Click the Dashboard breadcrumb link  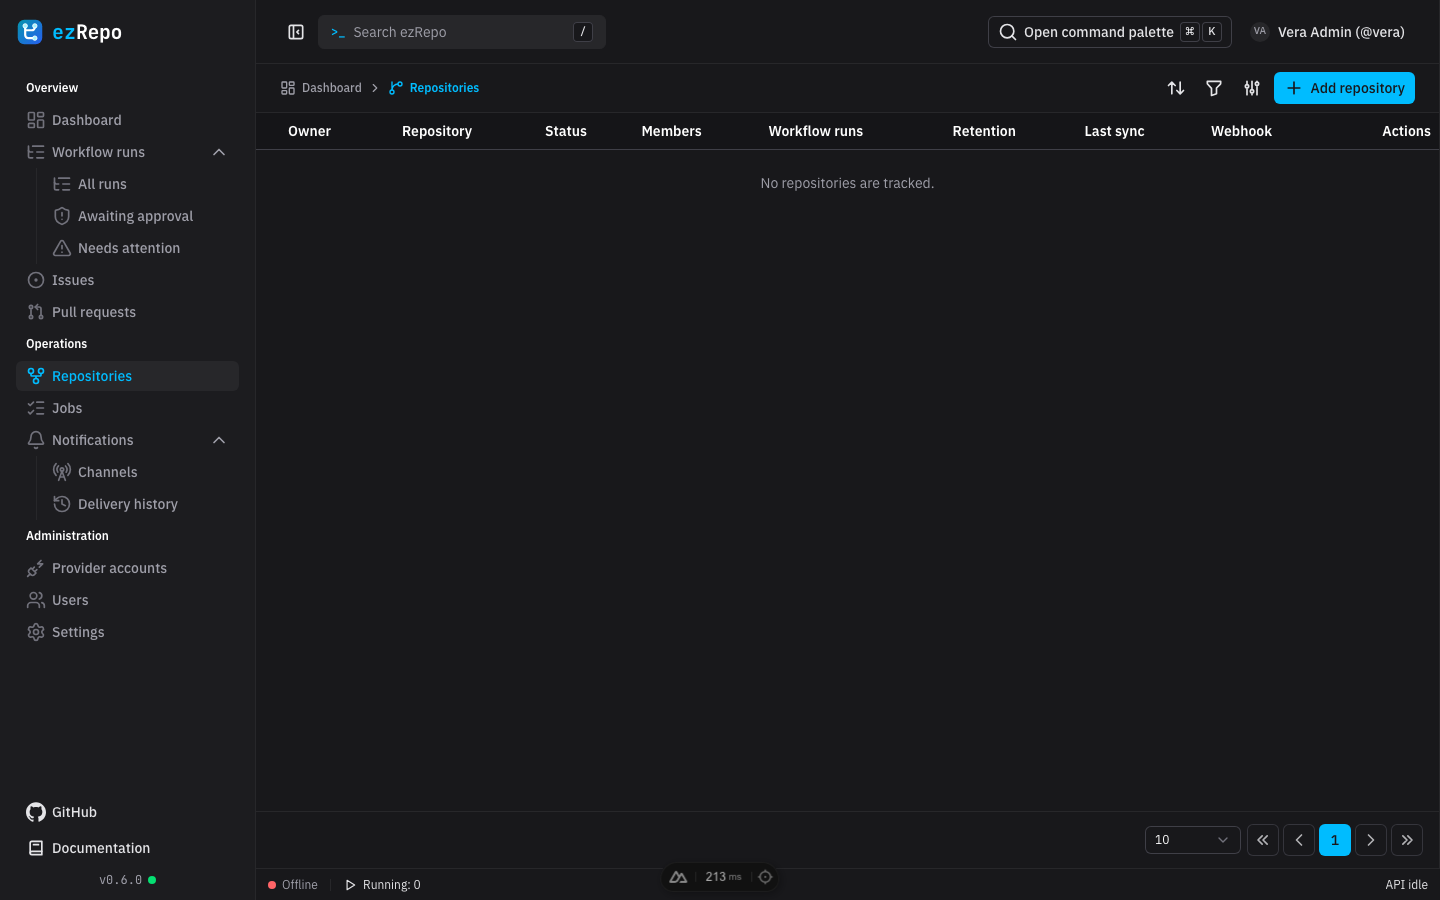click(x=321, y=88)
